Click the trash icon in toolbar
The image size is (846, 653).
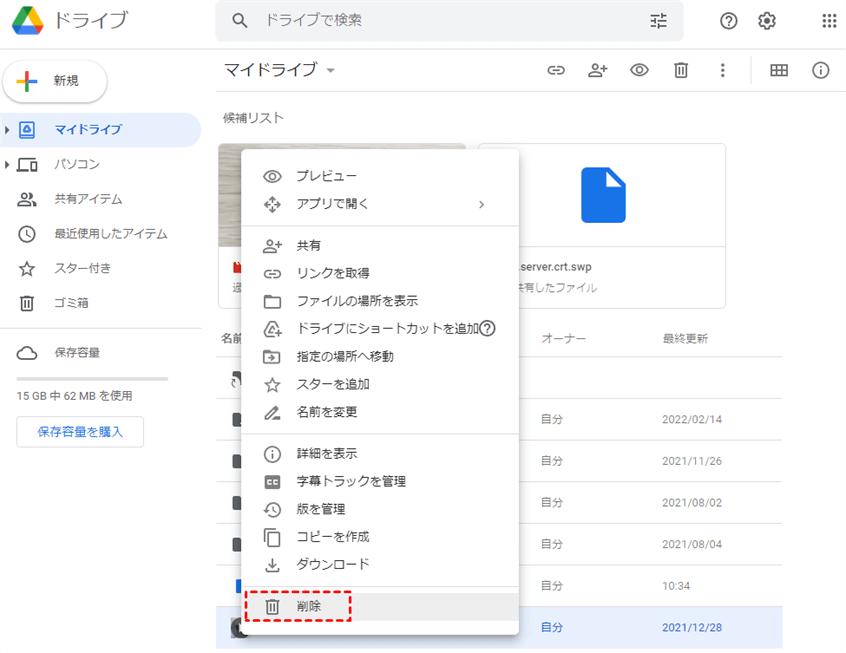[x=681, y=70]
